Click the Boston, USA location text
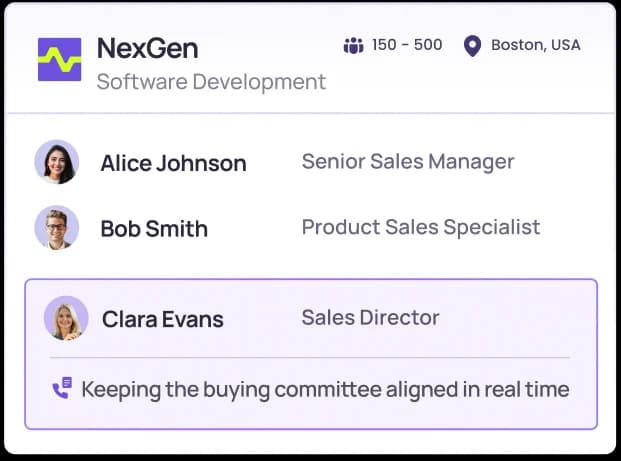621x461 pixels. pyautogui.click(x=536, y=45)
